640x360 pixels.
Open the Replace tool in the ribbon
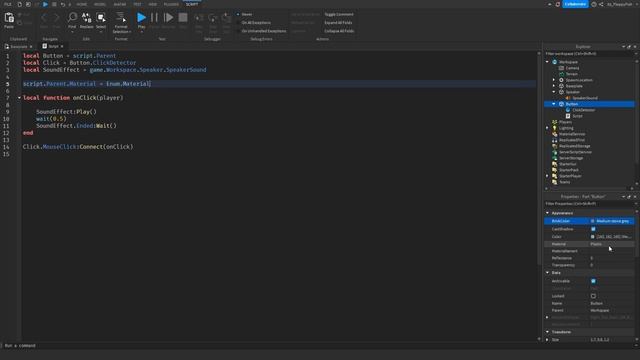coord(87,20)
